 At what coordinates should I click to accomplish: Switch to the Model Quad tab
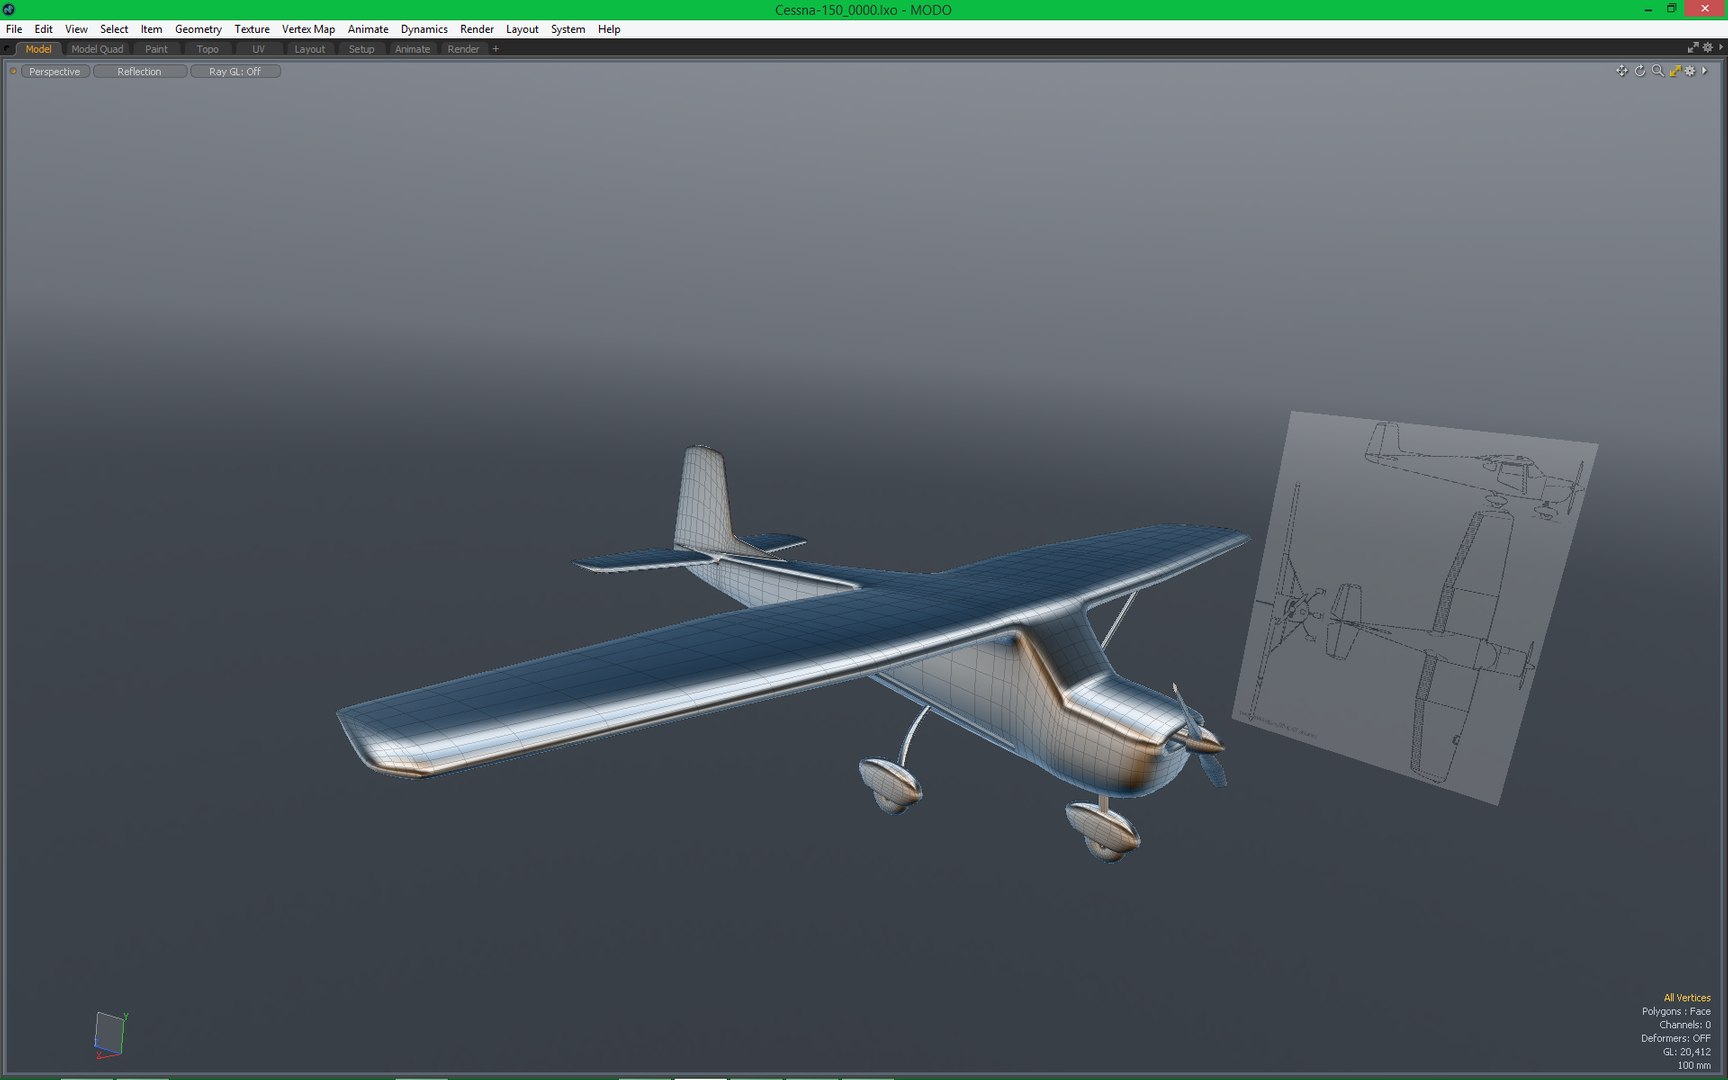click(x=97, y=49)
